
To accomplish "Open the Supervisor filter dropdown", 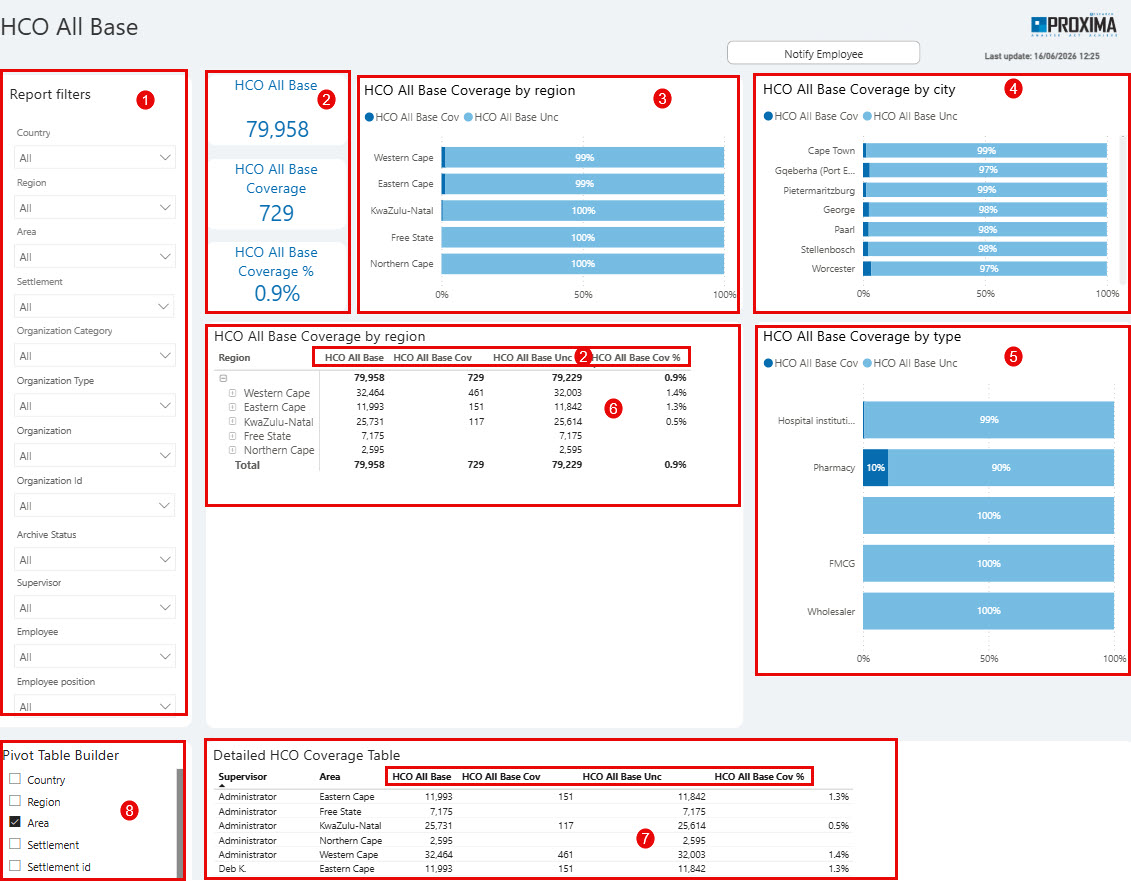I will [x=94, y=608].
